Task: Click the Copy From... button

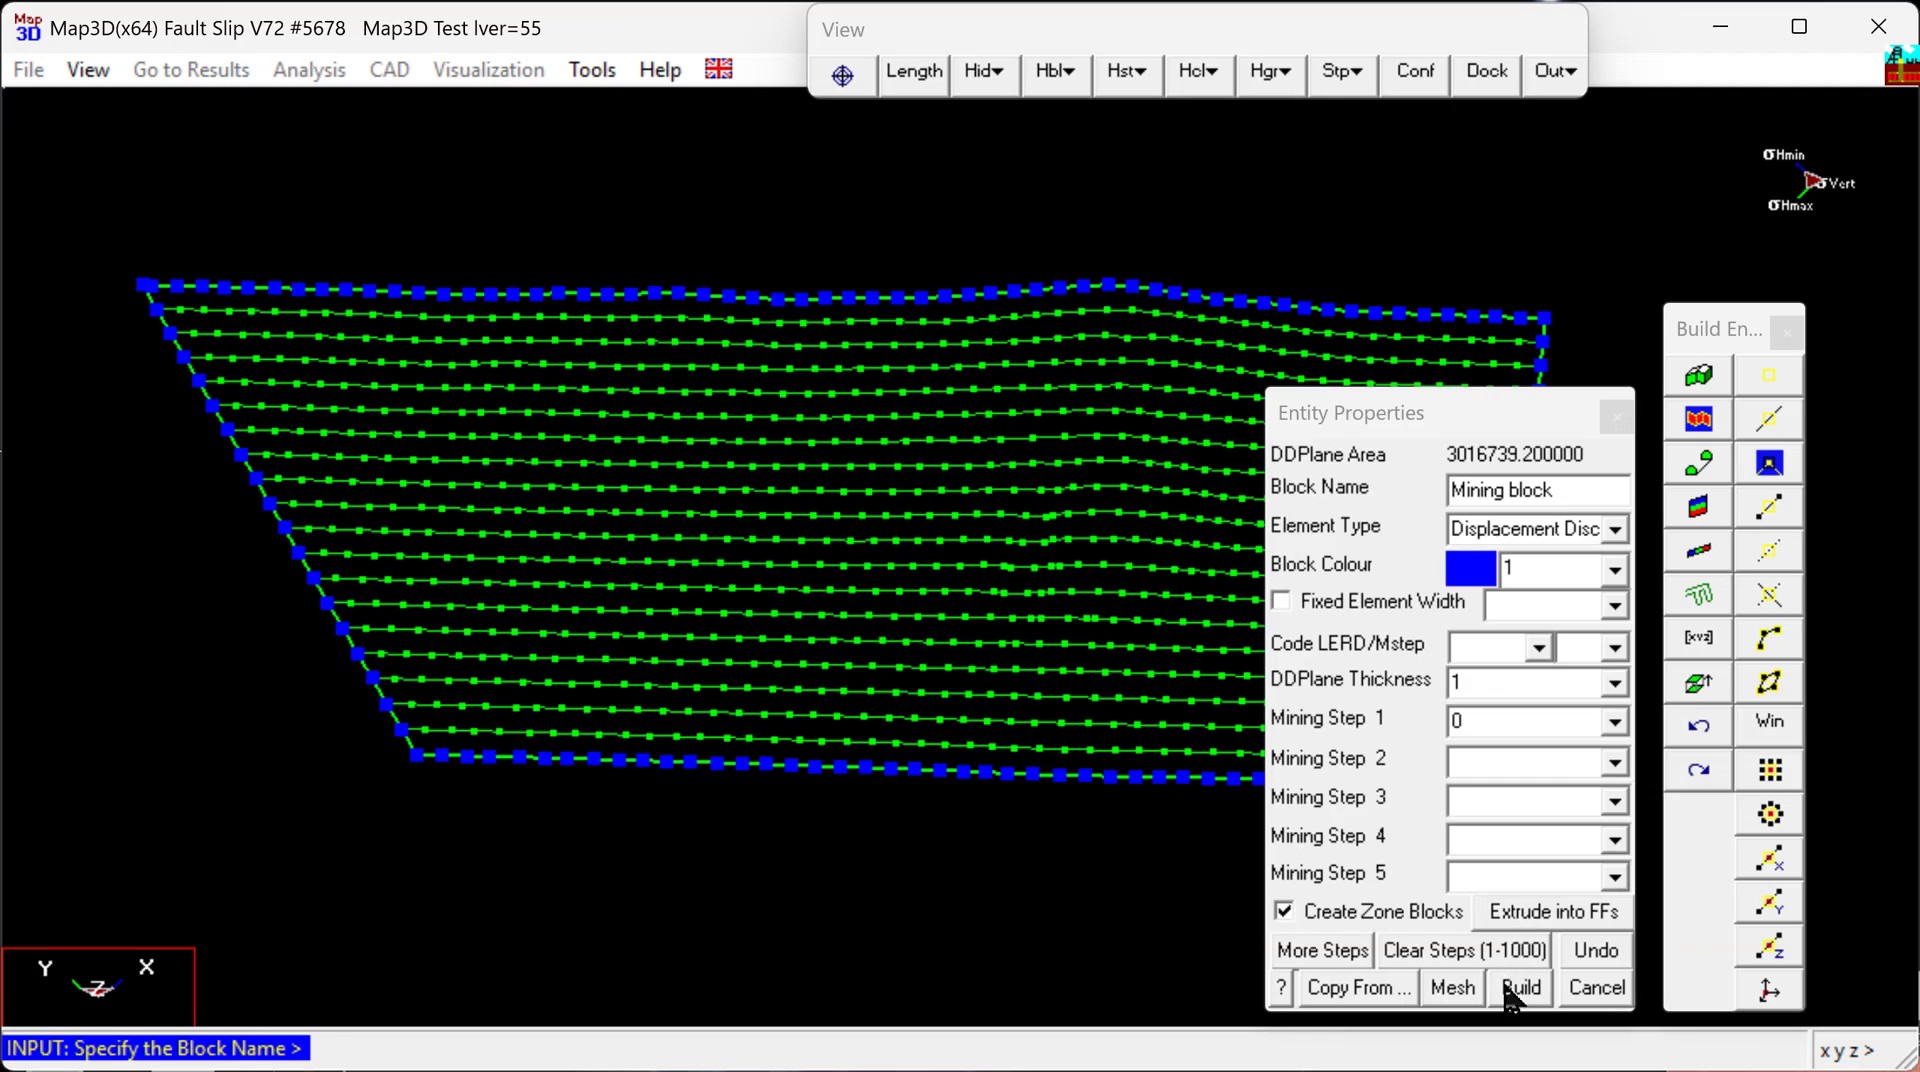Action: tap(1358, 988)
